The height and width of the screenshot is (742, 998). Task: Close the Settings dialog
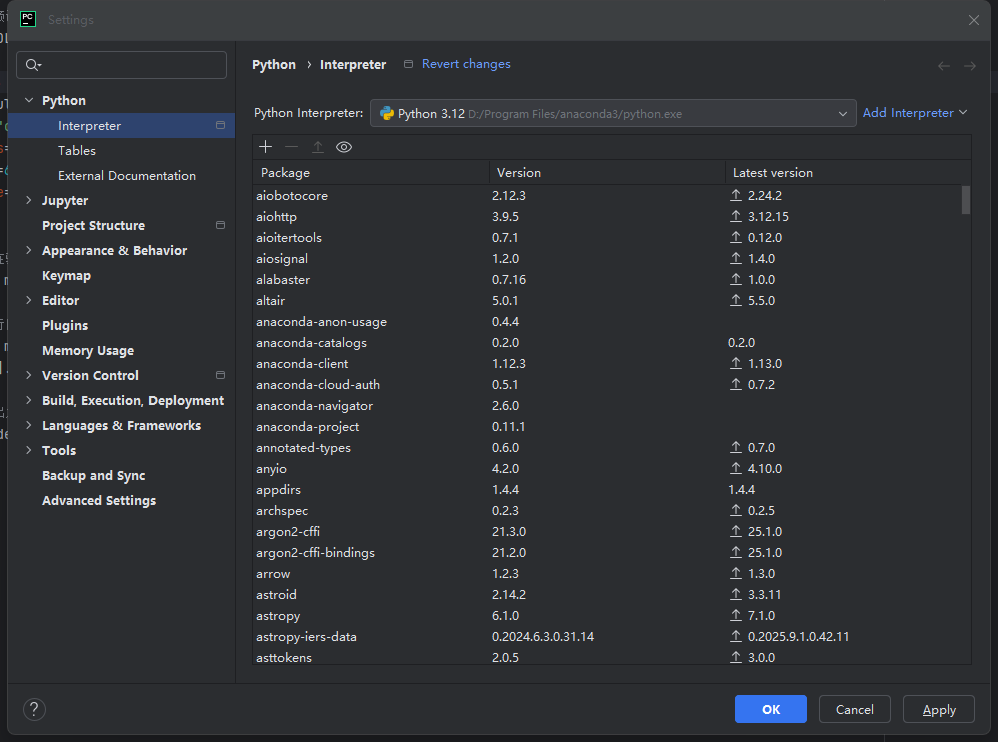974,20
